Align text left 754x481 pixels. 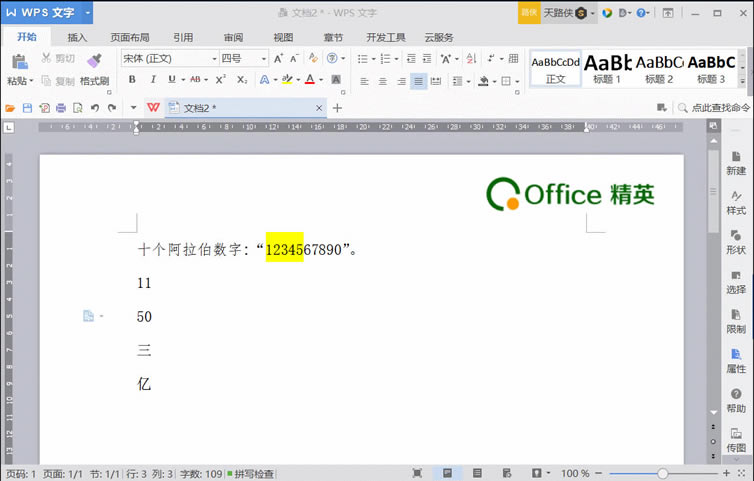point(364,81)
